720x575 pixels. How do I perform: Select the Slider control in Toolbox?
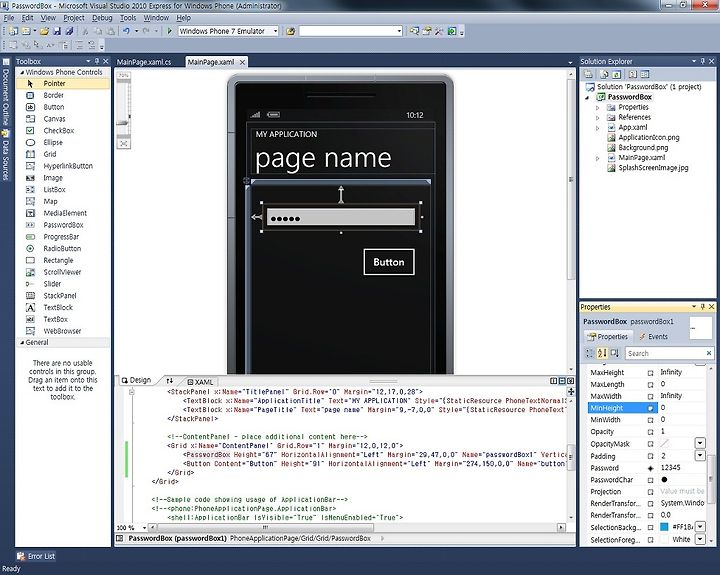pyautogui.click(x=63, y=284)
